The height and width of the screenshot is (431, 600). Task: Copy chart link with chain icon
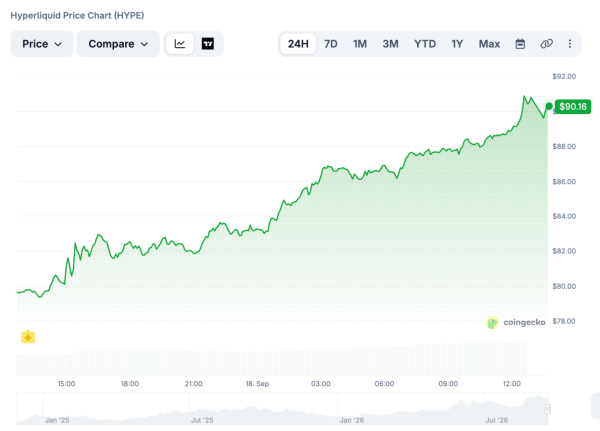click(546, 44)
